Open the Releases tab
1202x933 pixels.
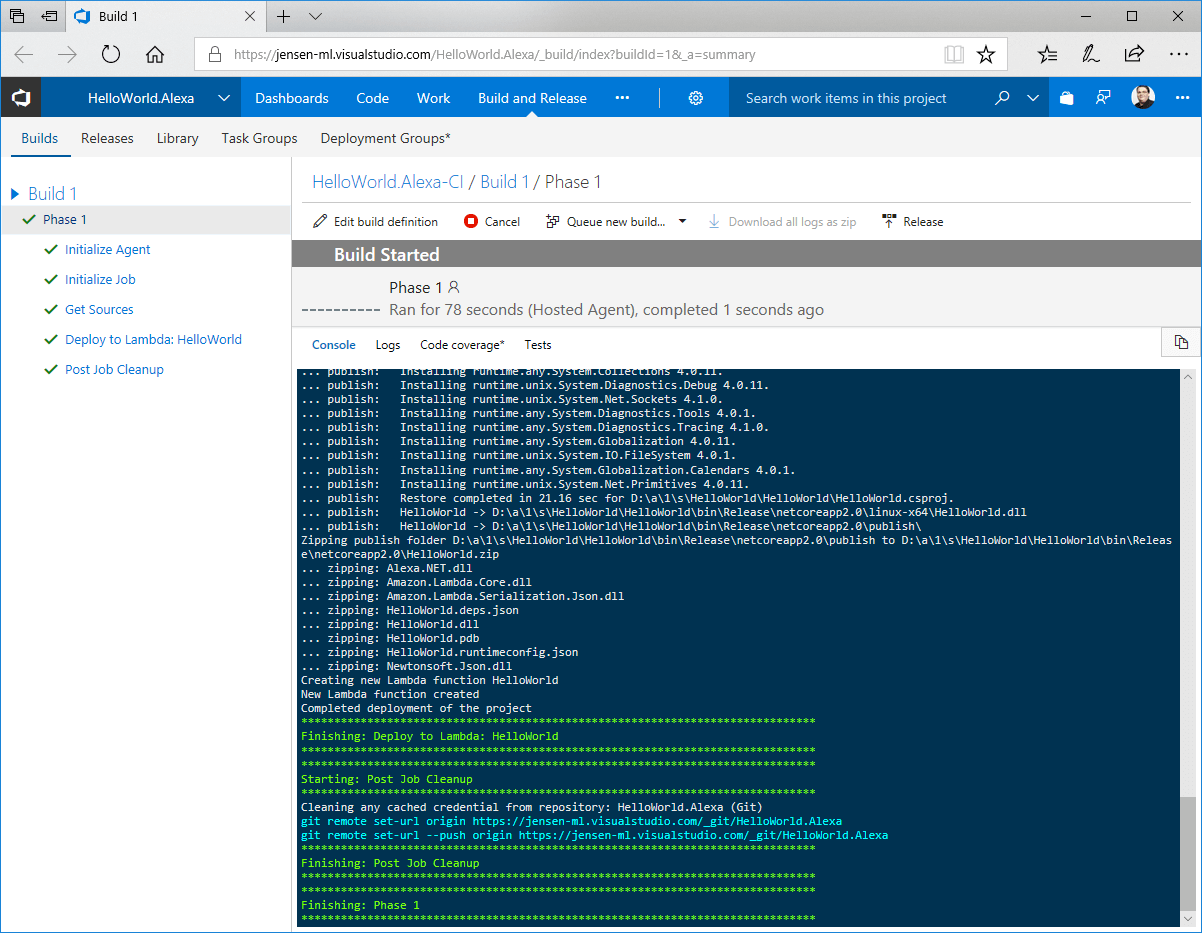point(107,138)
